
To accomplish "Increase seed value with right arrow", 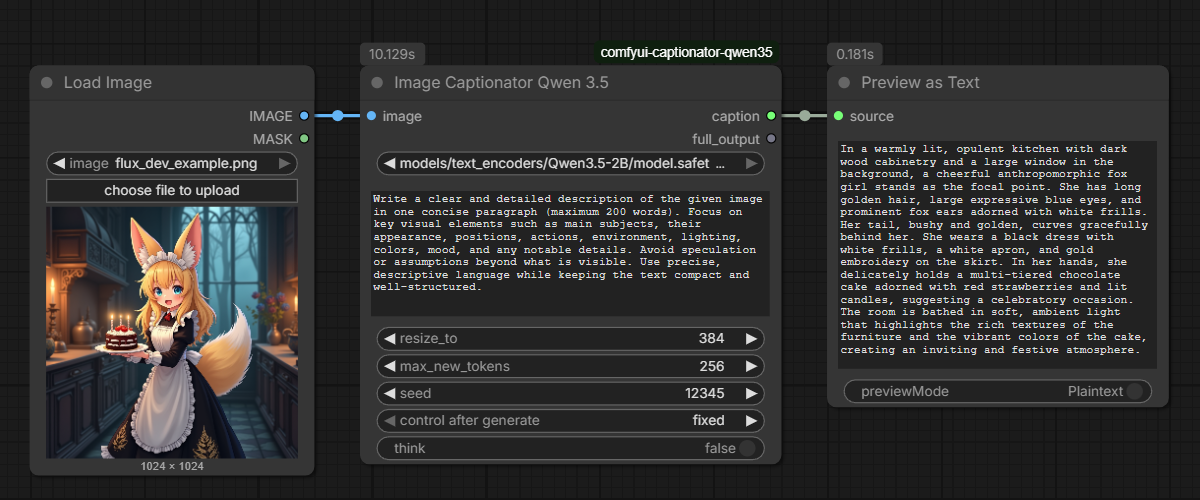I will 752,393.
